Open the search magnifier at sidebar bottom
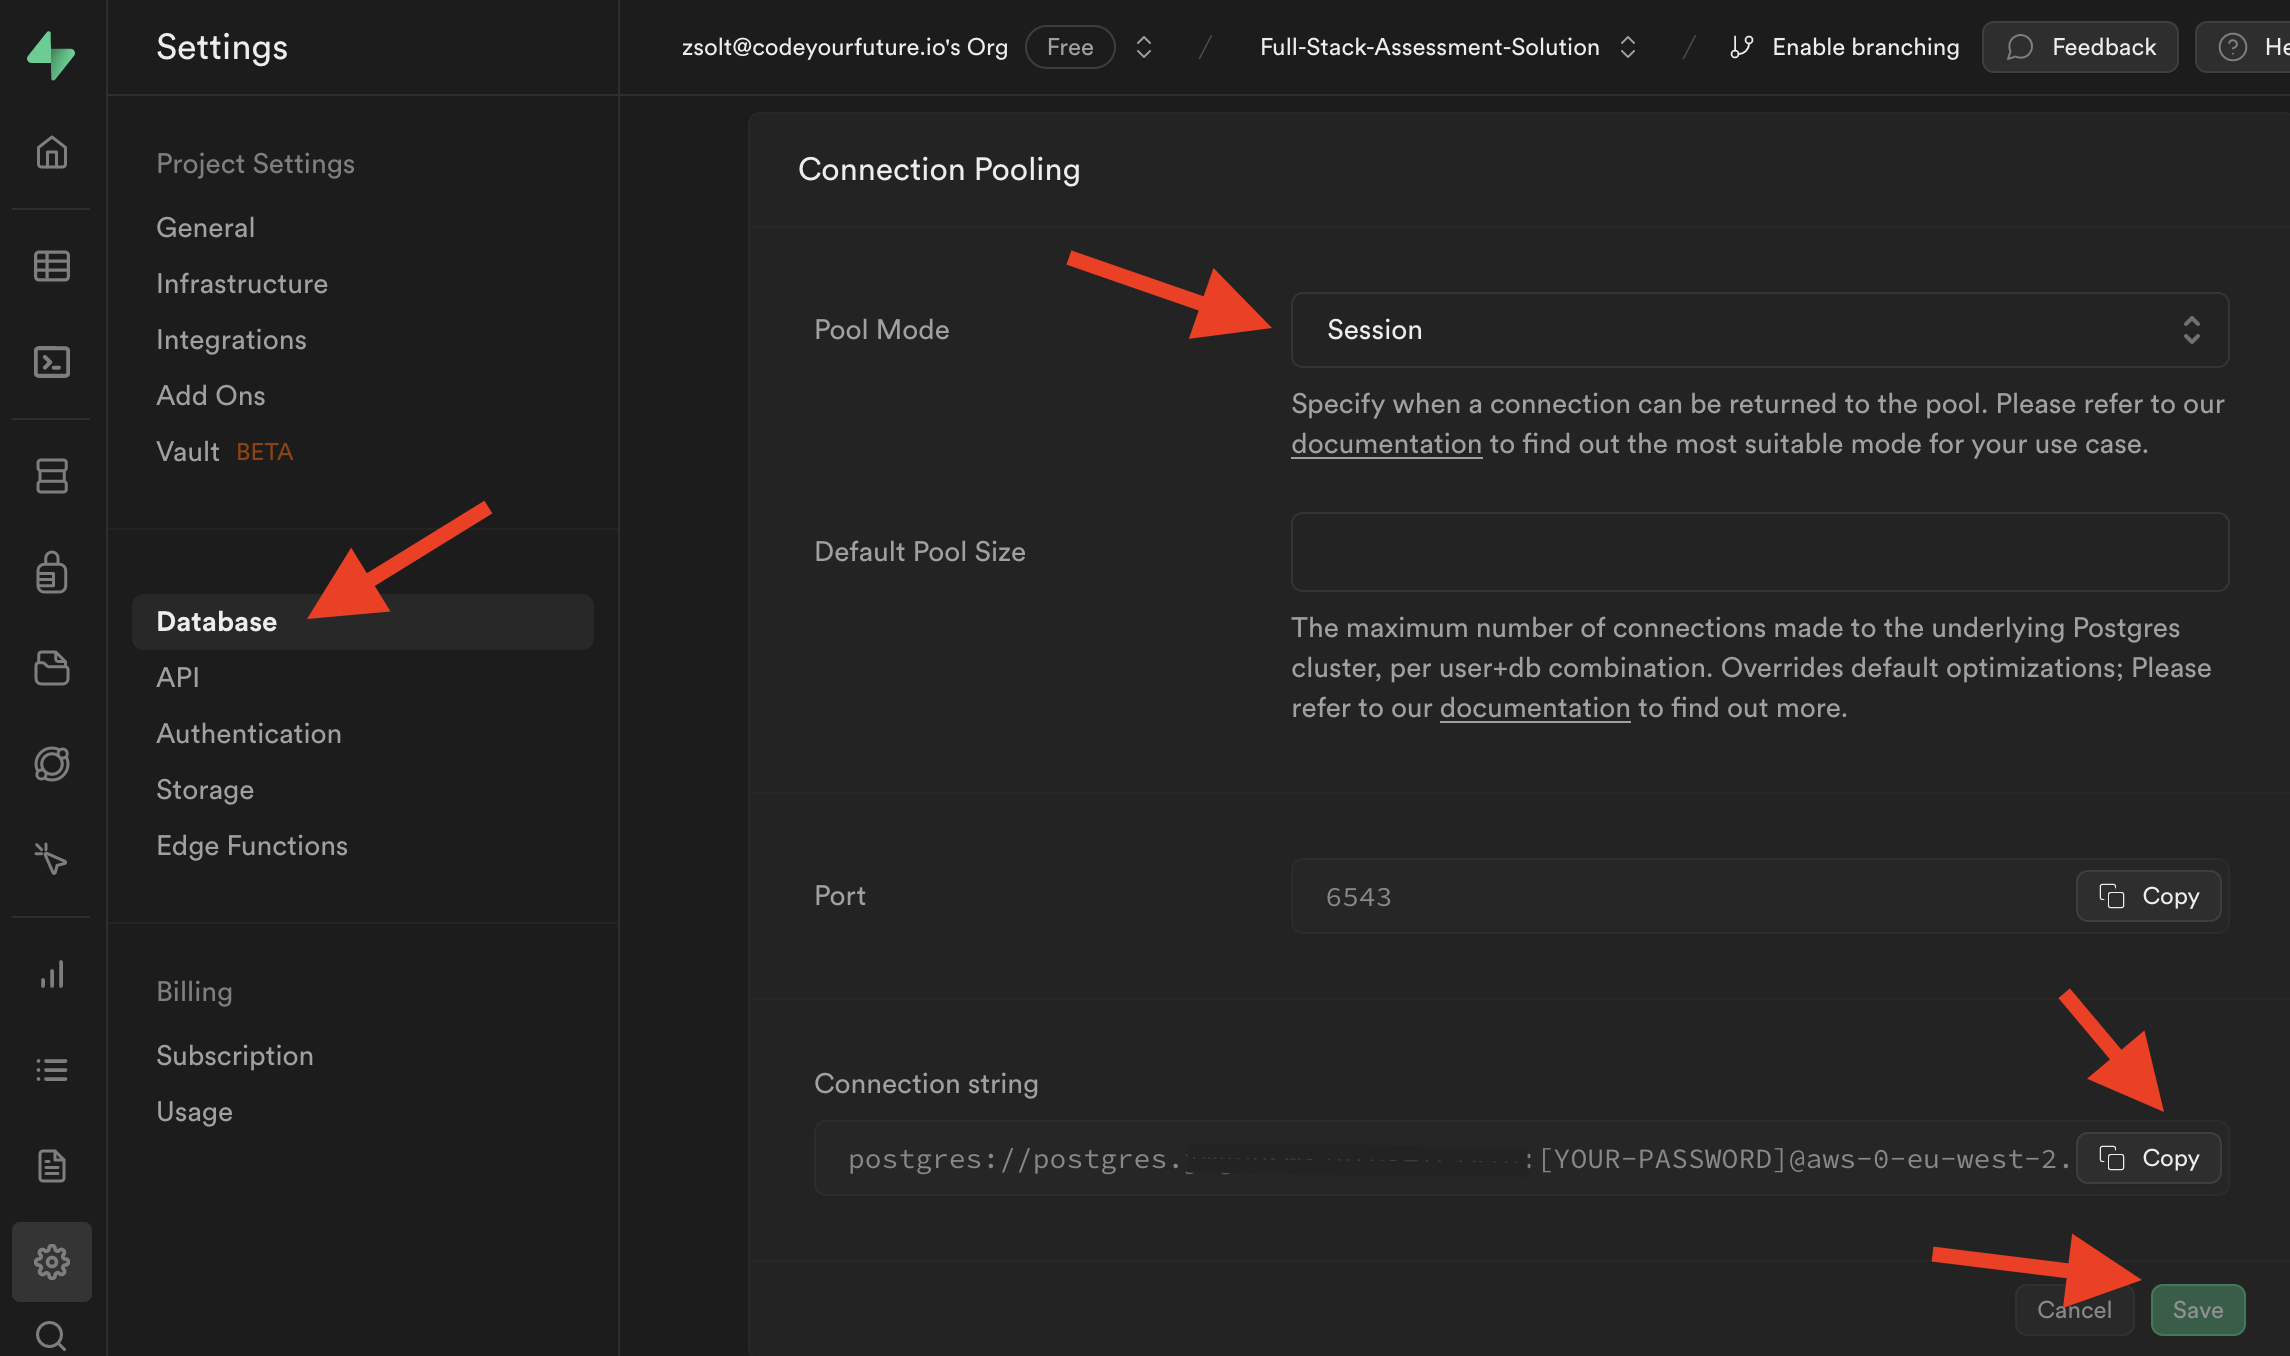The width and height of the screenshot is (2290, 1356). [x=52, y=1336]
